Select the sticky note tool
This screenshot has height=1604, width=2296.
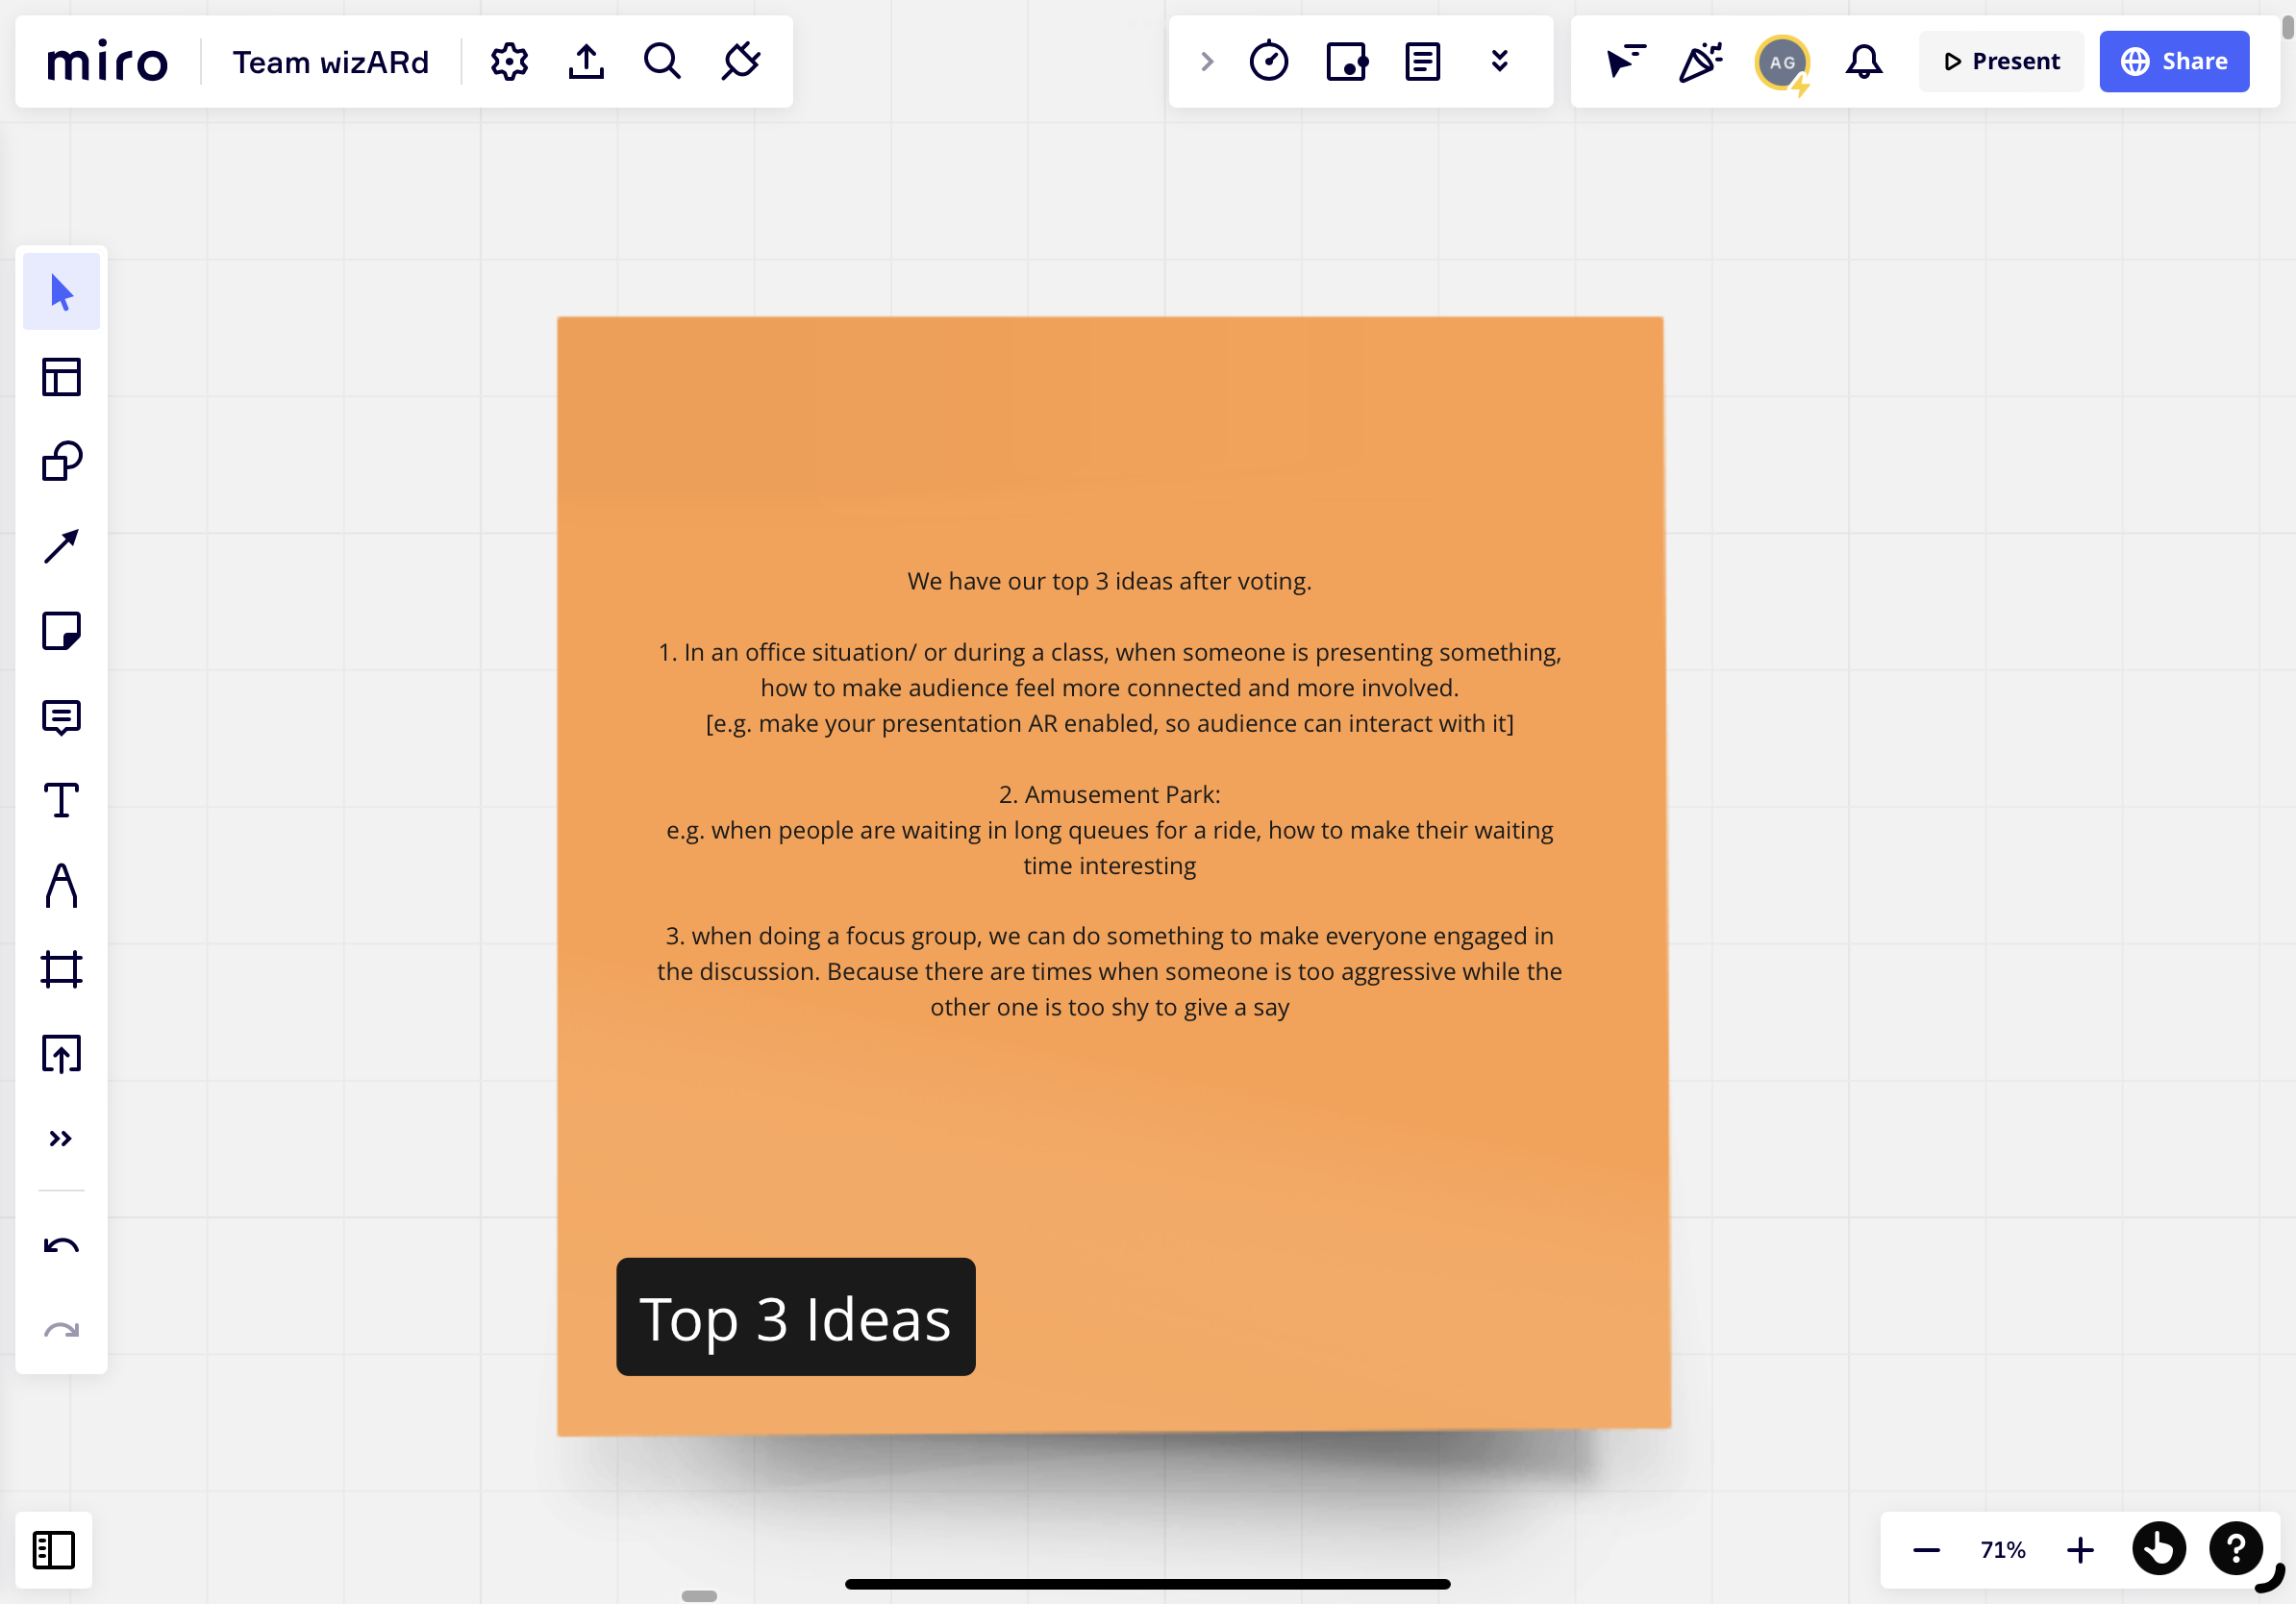[61, 631]
